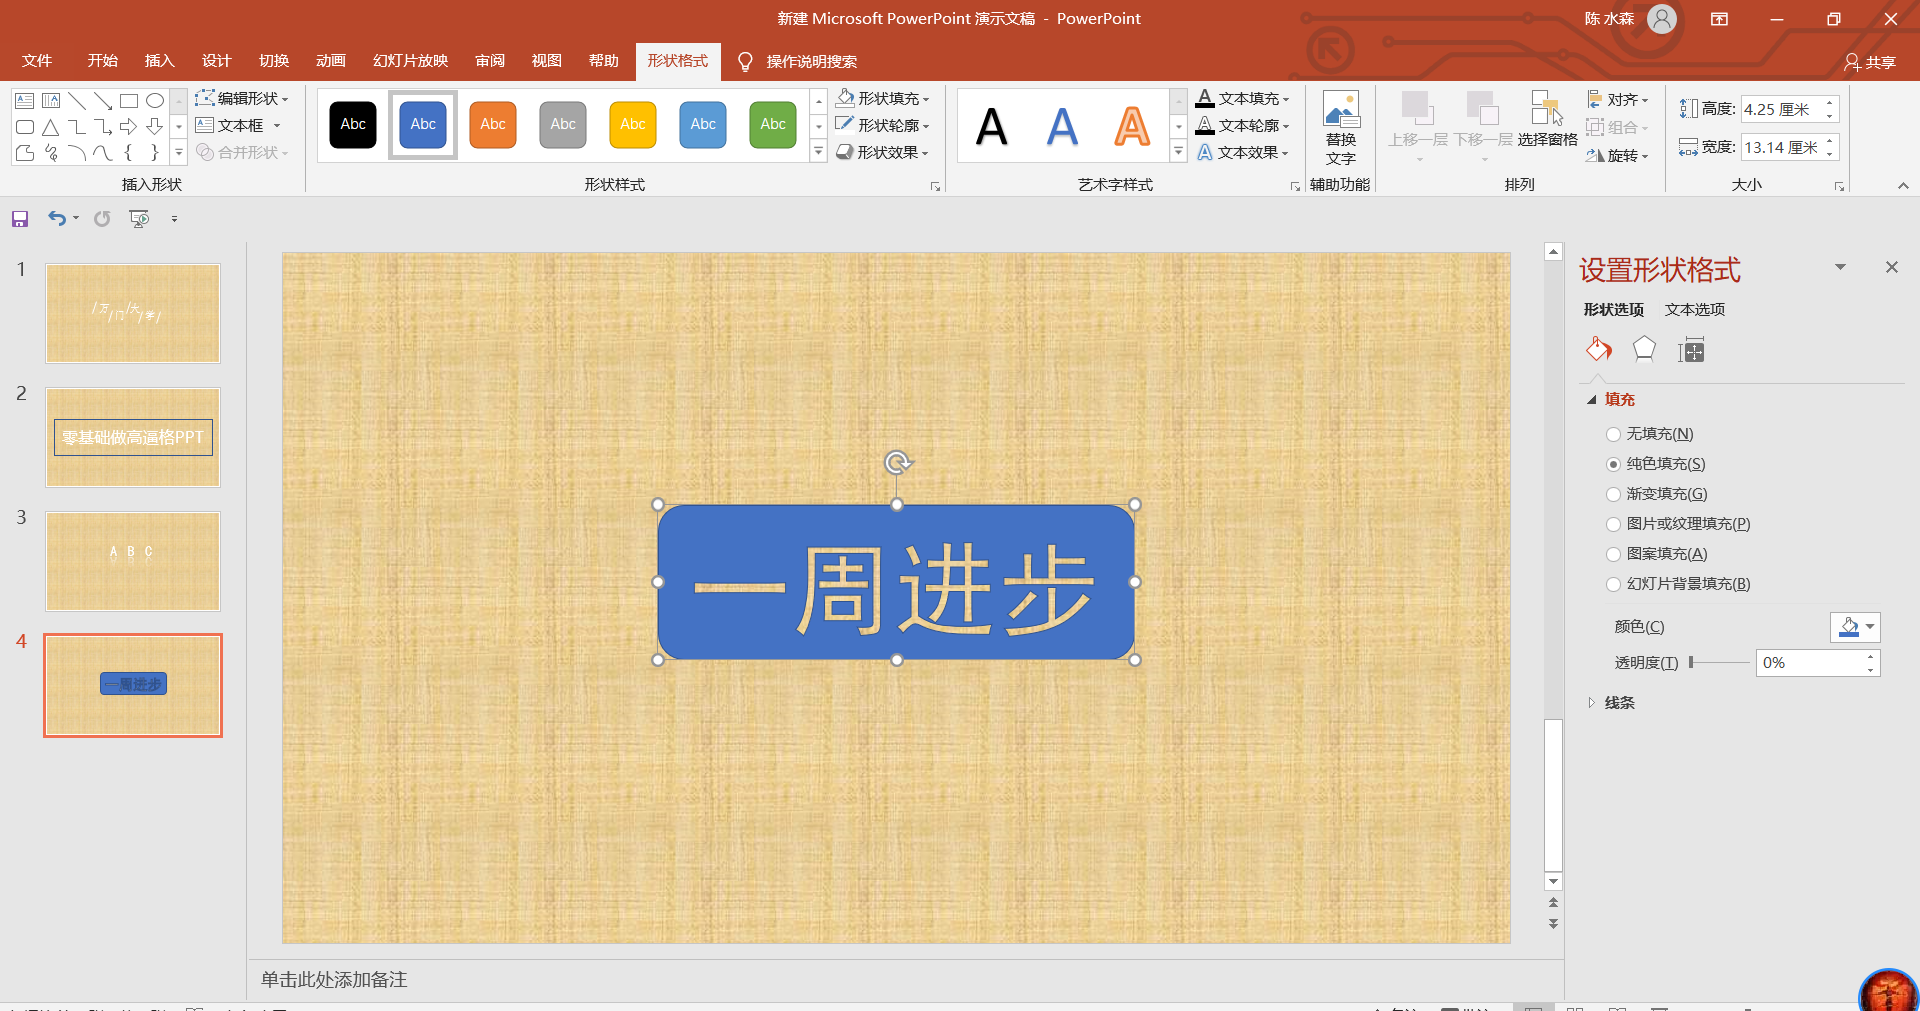Select the straight line shape in shapes gallery
This screenshot has height=1011, width=1920.
pyautogui.click(x=77, y=101)
